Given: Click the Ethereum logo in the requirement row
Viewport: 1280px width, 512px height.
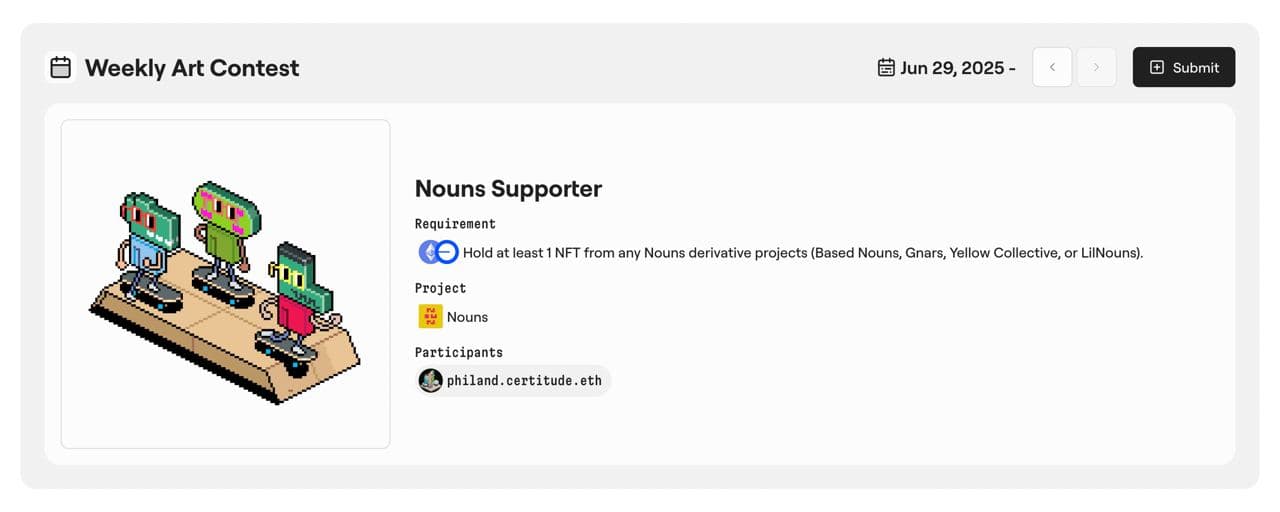Looking at the screenshot, I should [x=430, y=253].
